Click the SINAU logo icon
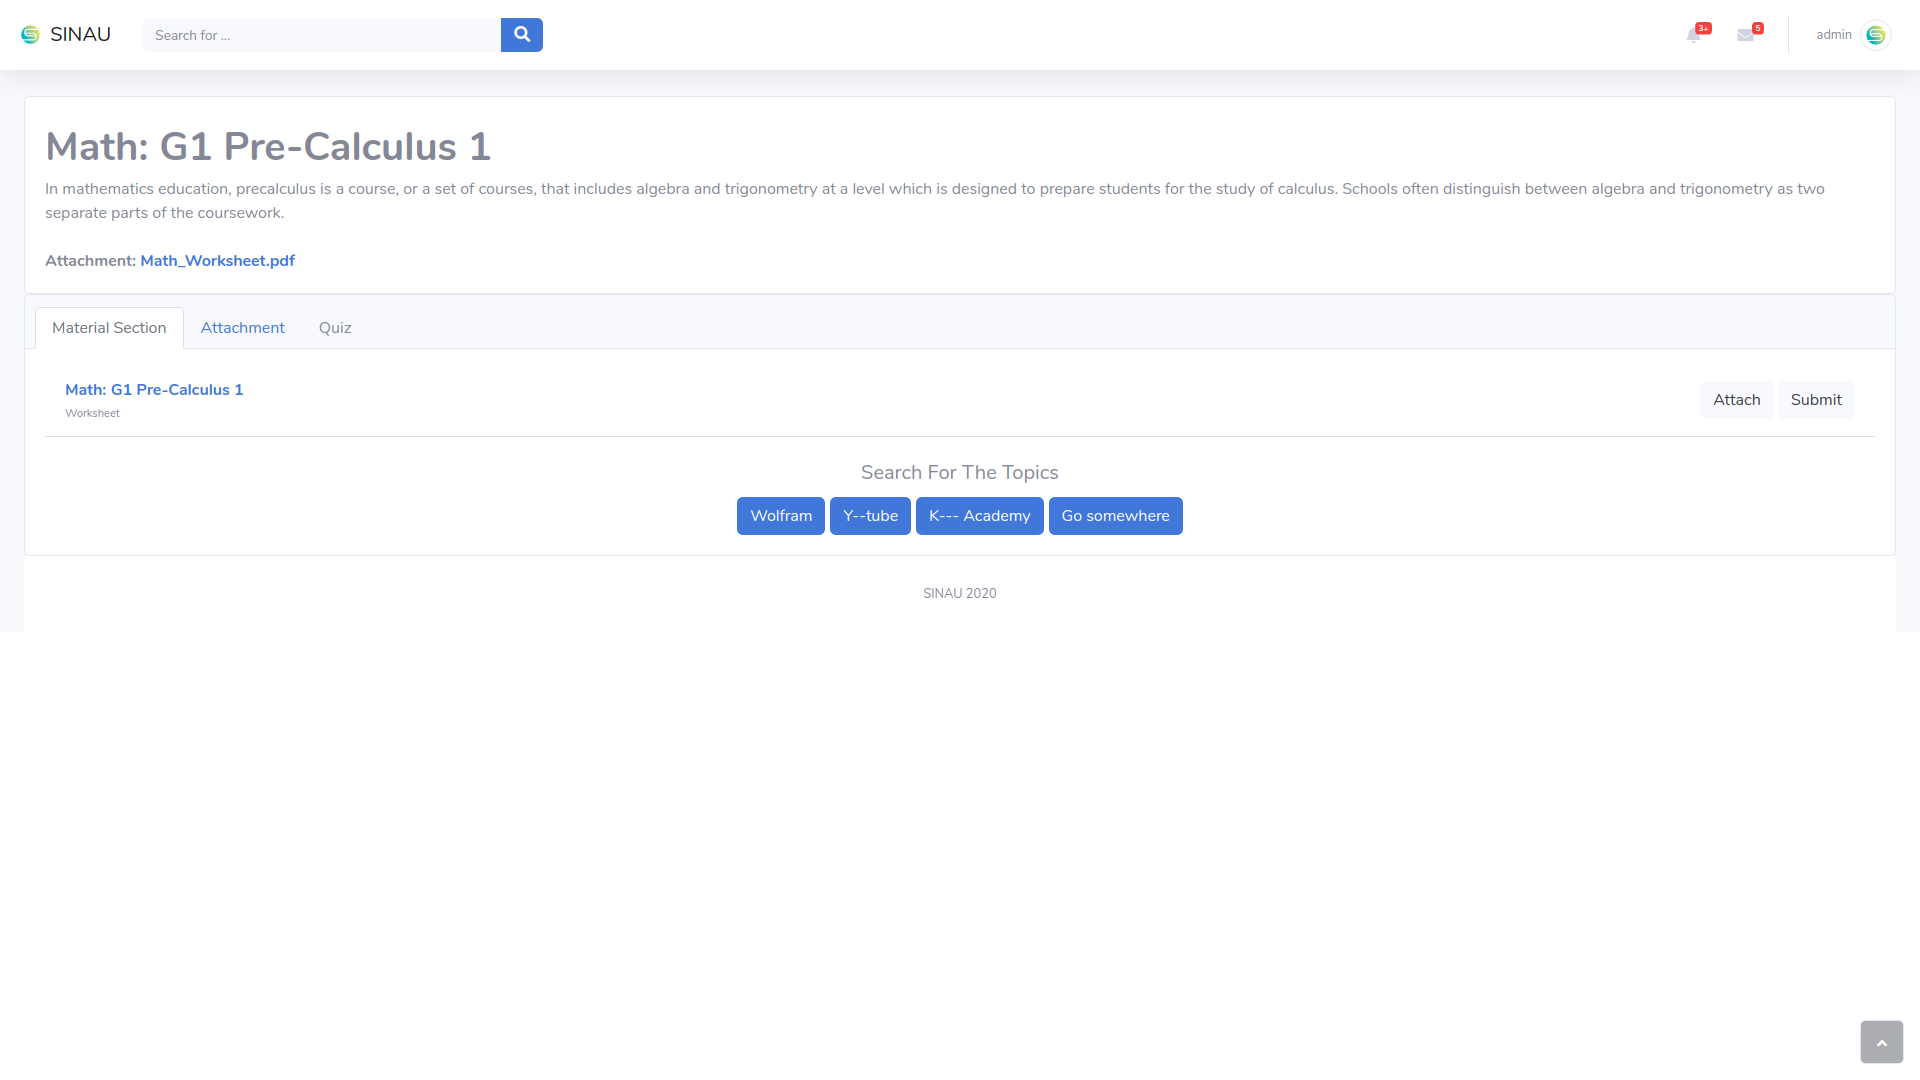This screenshot has width=1920, height=1080. coord(31,35)
